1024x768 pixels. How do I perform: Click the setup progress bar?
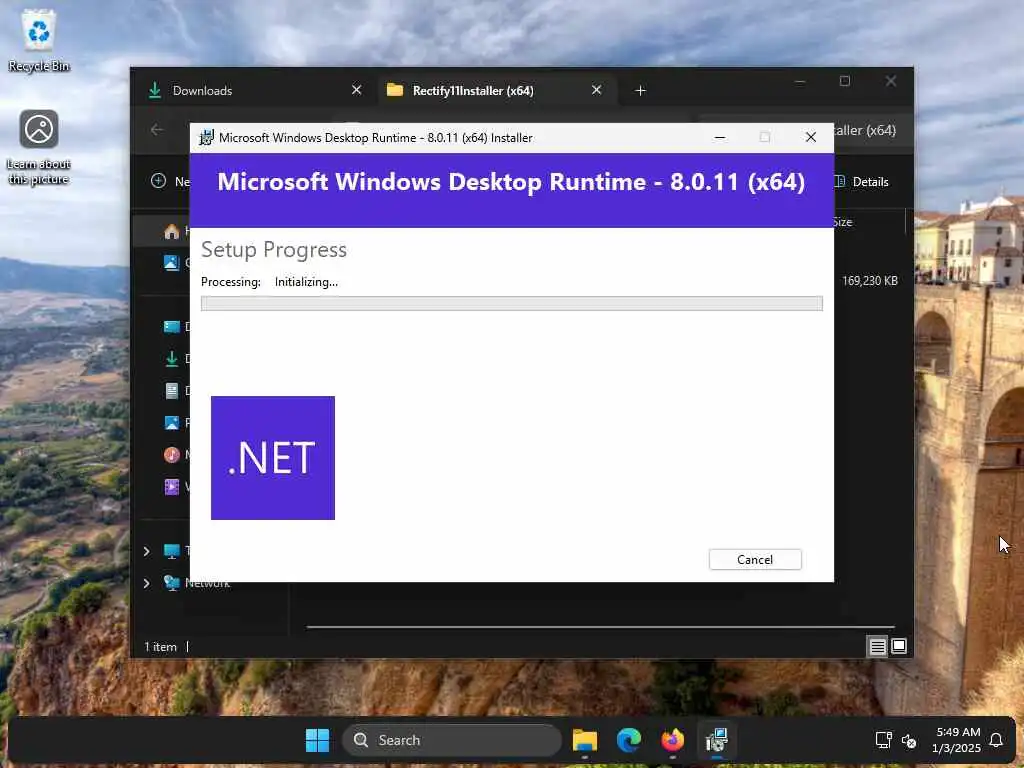point(511,303)
